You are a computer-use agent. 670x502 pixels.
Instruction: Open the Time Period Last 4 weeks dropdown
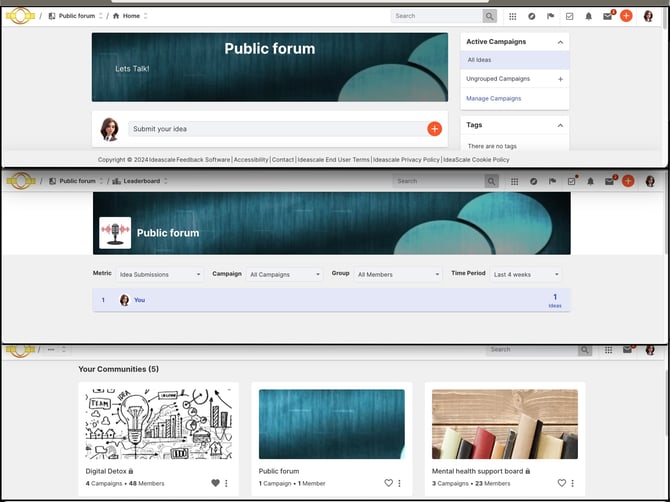tap(526, 274)
